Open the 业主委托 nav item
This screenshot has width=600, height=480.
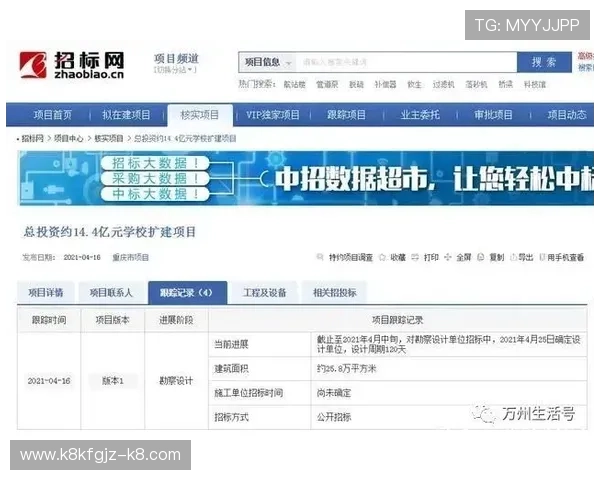(420, 115)
